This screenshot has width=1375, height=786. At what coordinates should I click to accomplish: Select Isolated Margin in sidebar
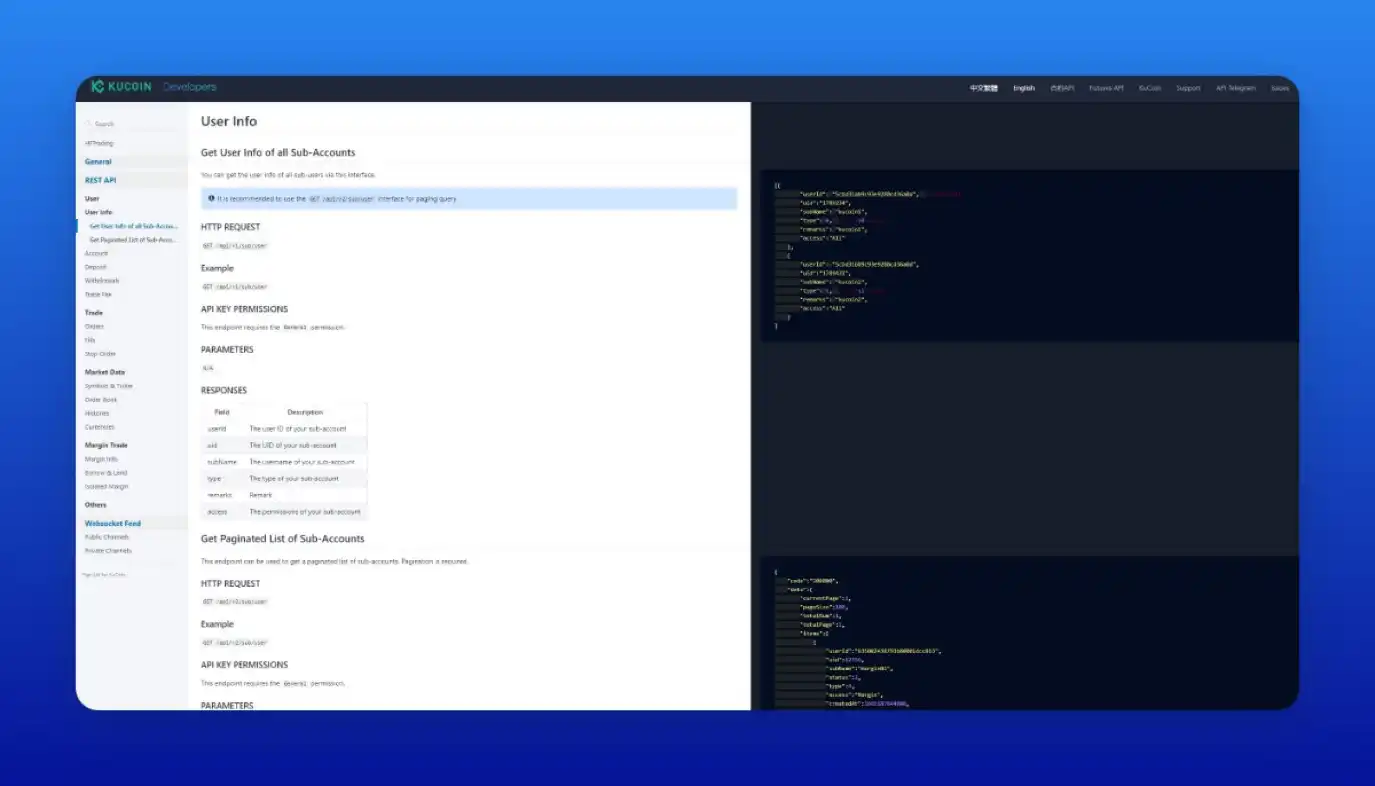coord(106,487)
